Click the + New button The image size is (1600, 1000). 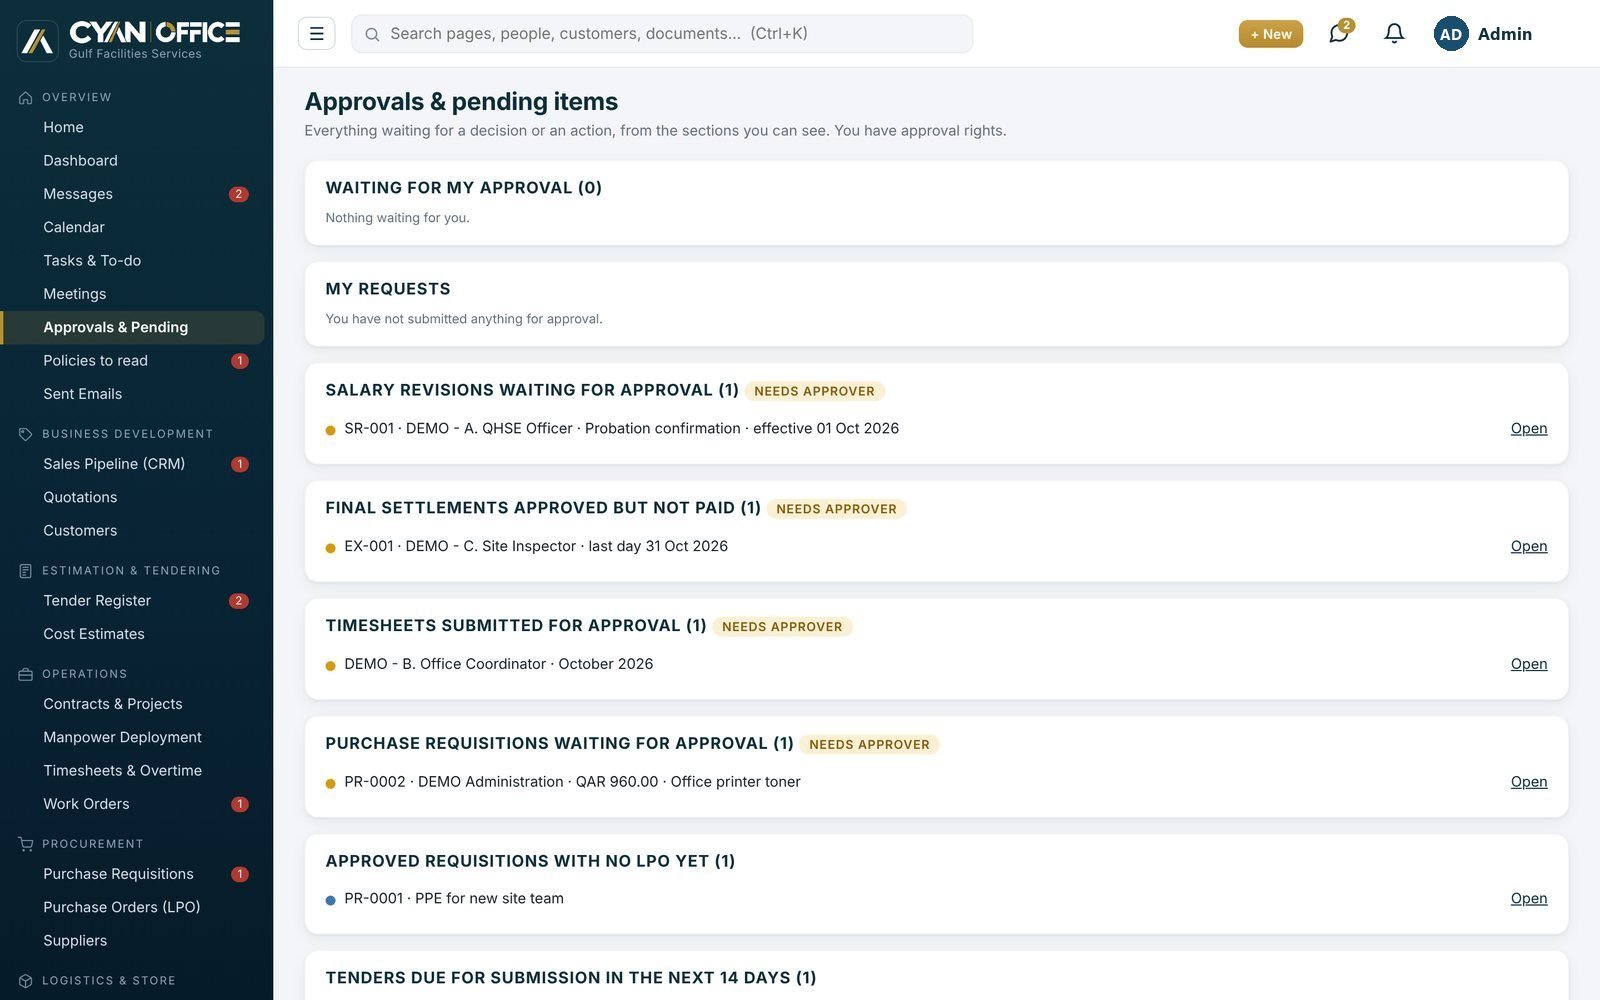coord(1271,34)
